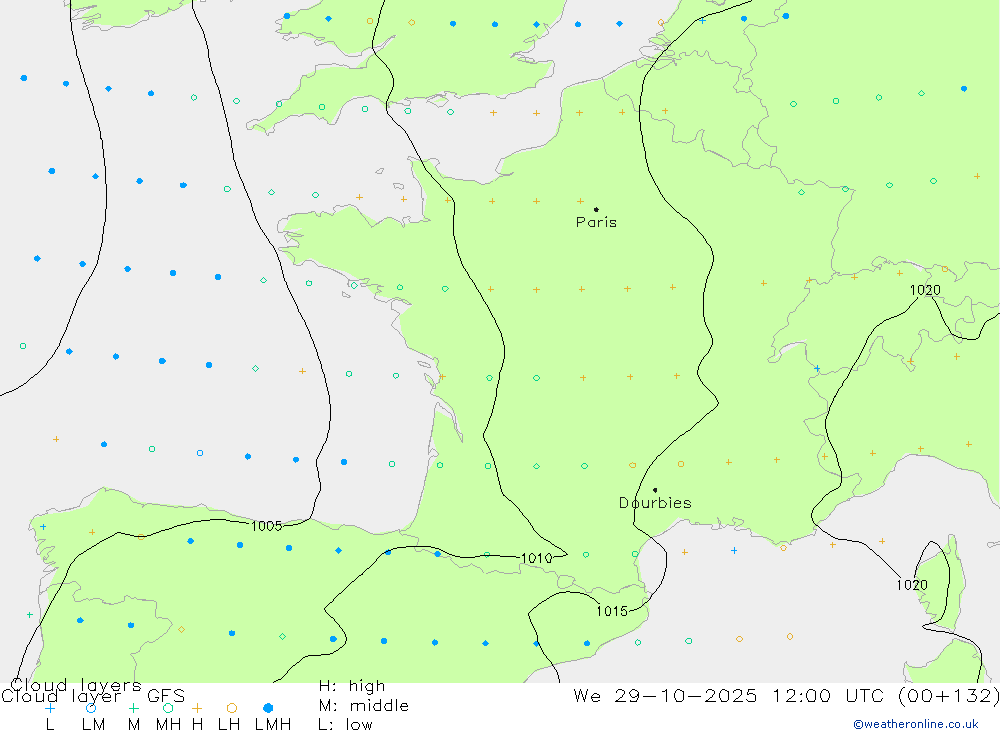
Task: Click the 1010 isobar label
Action: coord(536,559)
